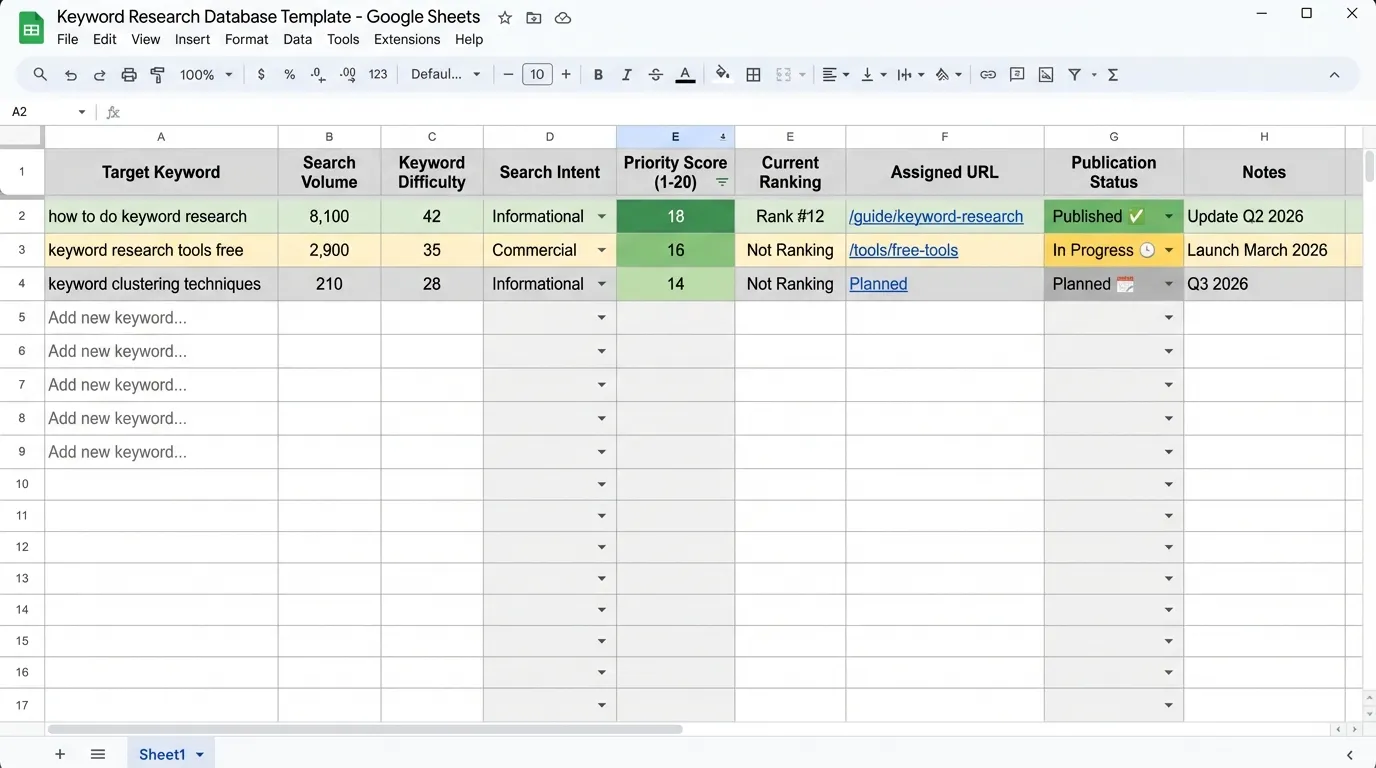
Task: Click the Undo icon
Action: coord(70,74)
